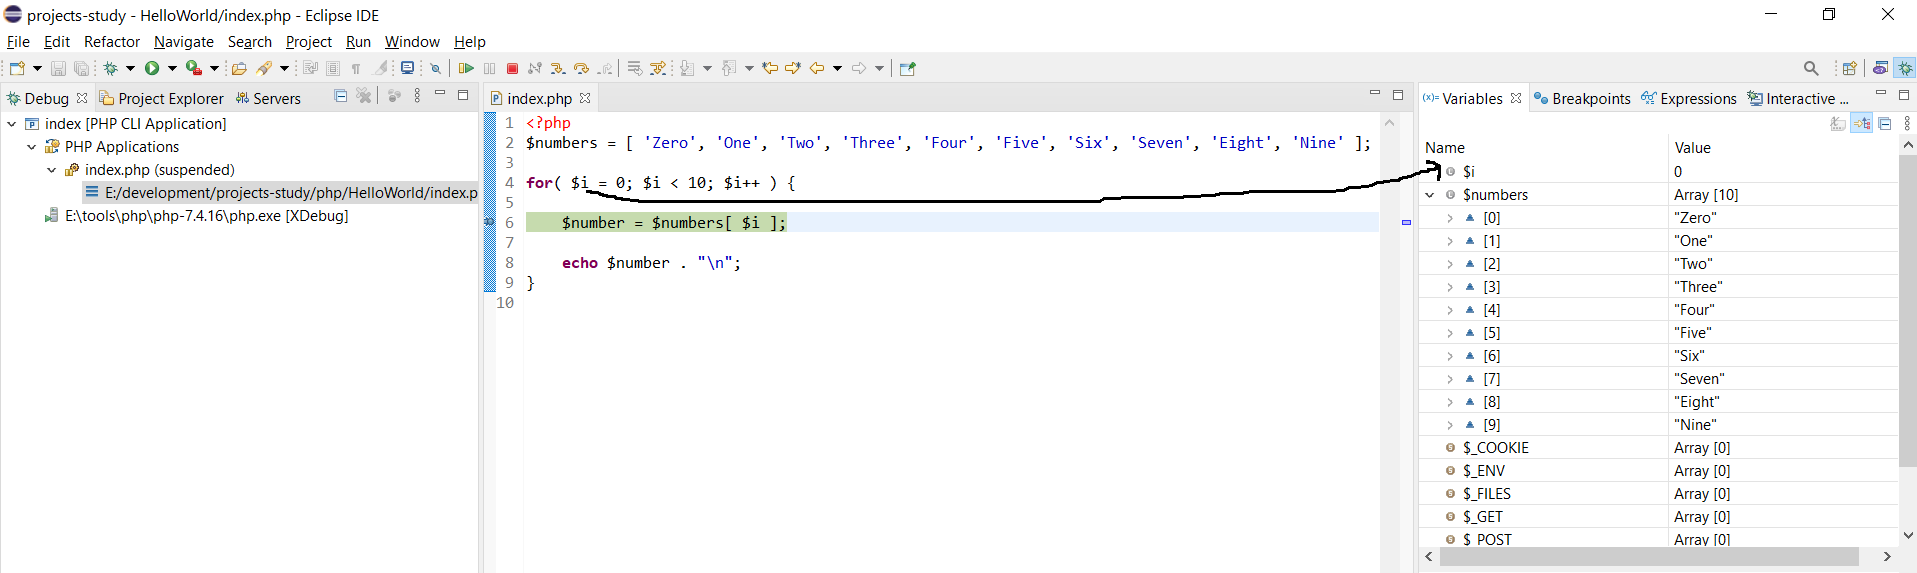
Task: Switch to the Expressions tab
Action: point(1689,98)
